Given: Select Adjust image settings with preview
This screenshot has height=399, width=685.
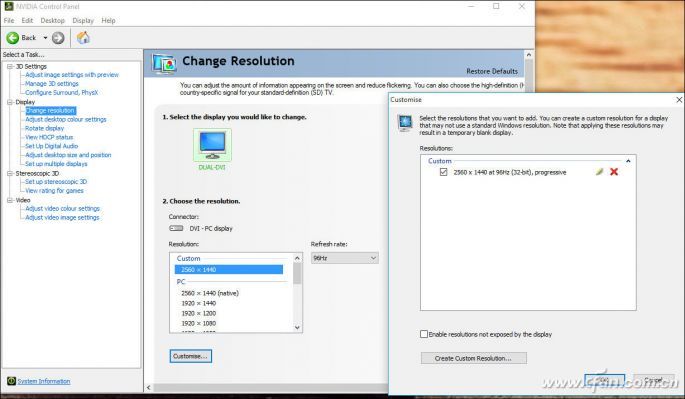Looking at the screenshot, I should pyautogui.click(x=72, y=75).
